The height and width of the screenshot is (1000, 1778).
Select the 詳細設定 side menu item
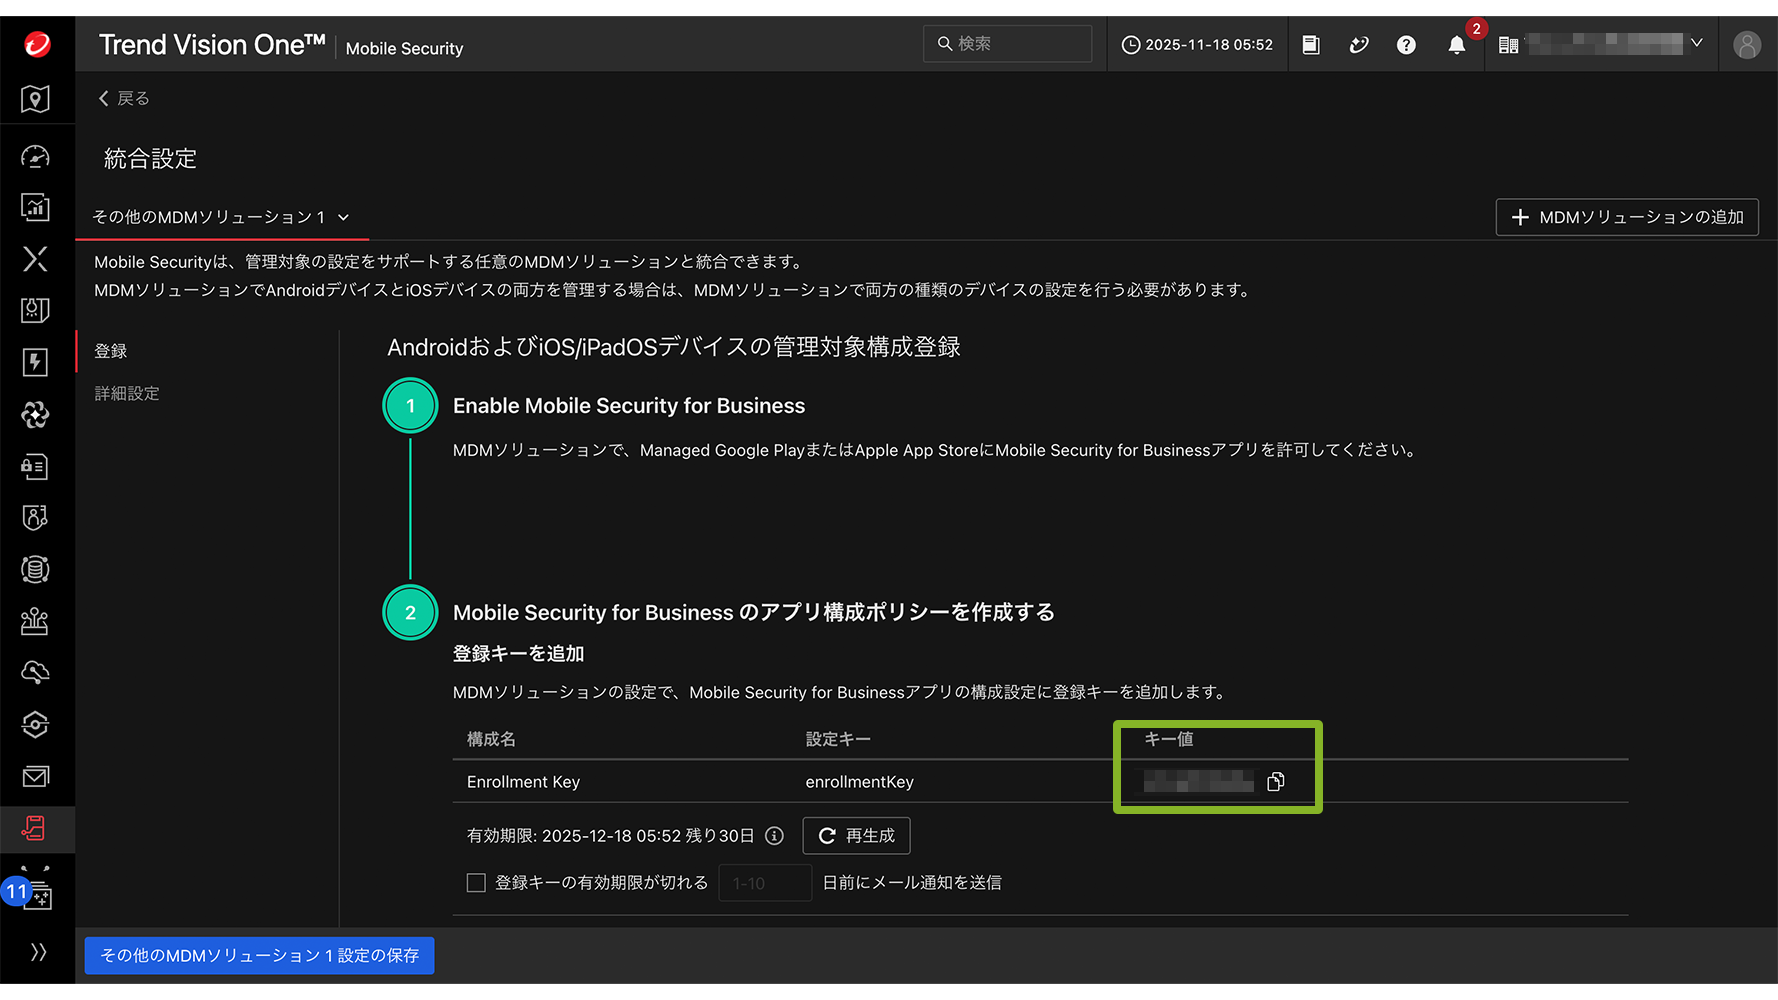click(x=127, y=394)
